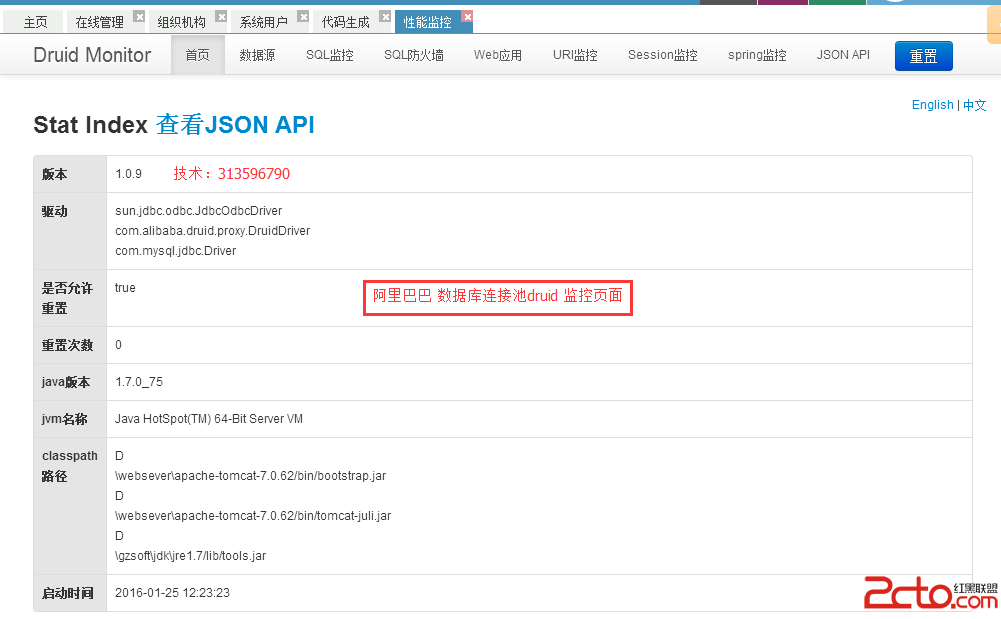Select the 性能监控 tab

(427, 22)
